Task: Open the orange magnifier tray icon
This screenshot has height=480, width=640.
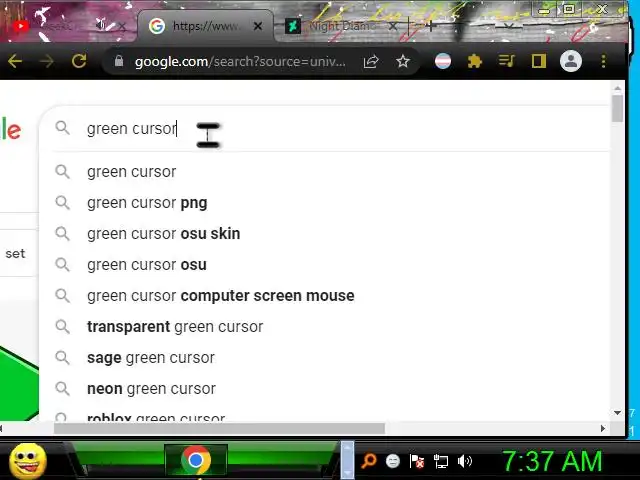Action: (x=369, y=461)
